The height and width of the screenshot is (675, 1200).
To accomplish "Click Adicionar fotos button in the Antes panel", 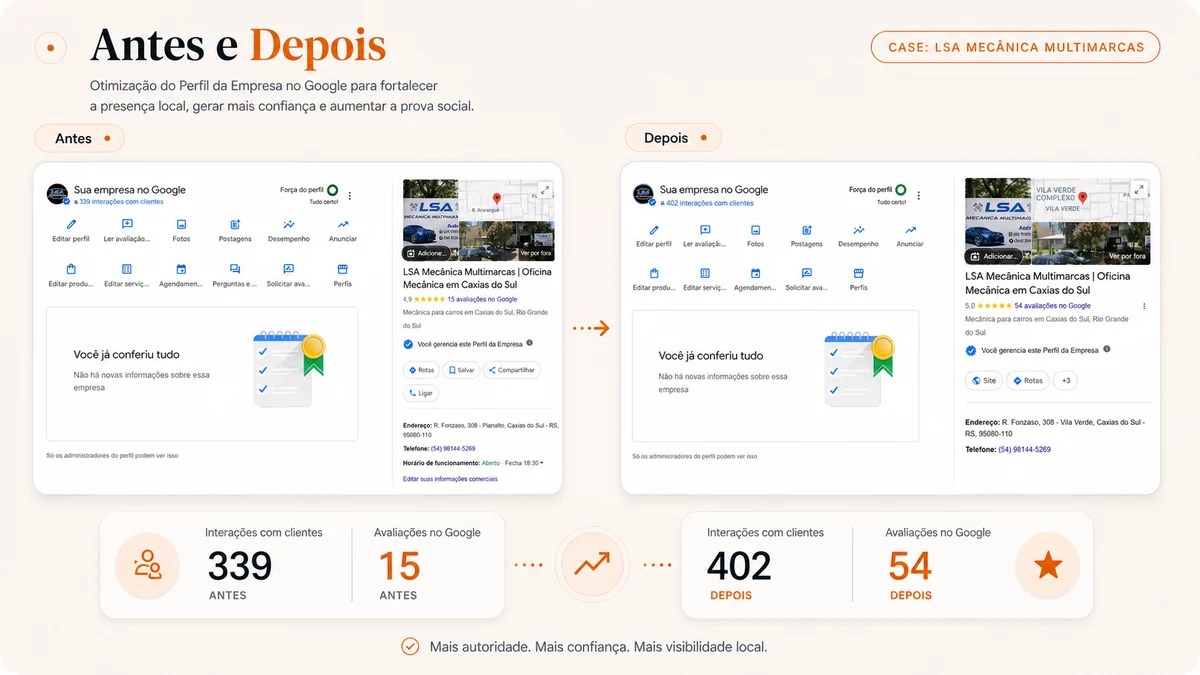I will pyautogui.click(x=426, y=254).
